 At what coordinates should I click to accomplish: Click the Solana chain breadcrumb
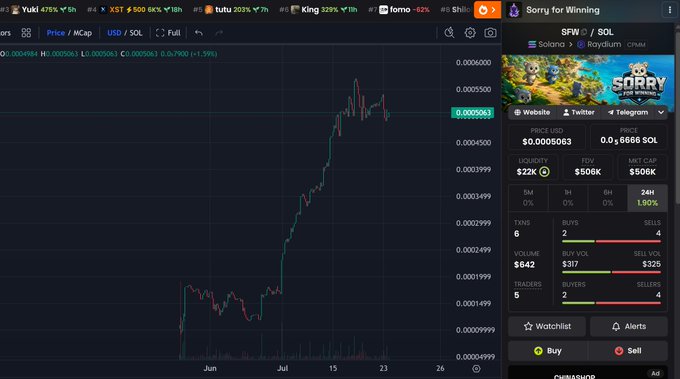(546, 44)
